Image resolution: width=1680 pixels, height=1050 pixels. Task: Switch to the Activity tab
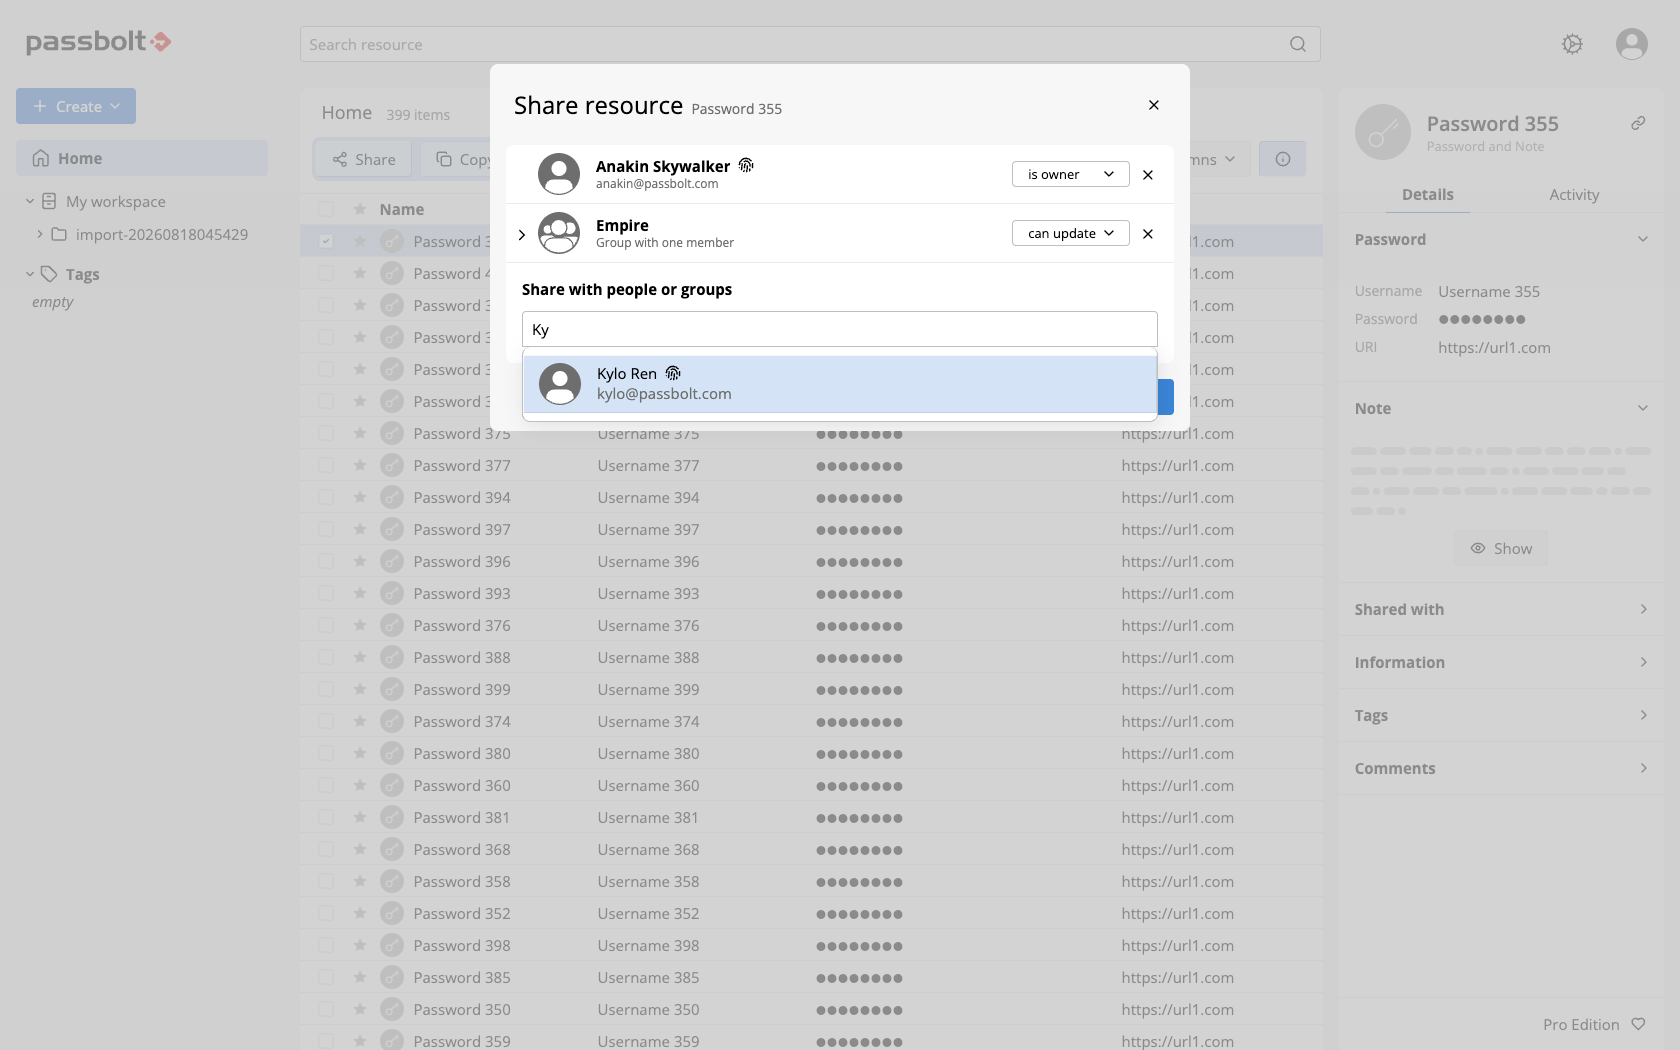point(1574,194)
